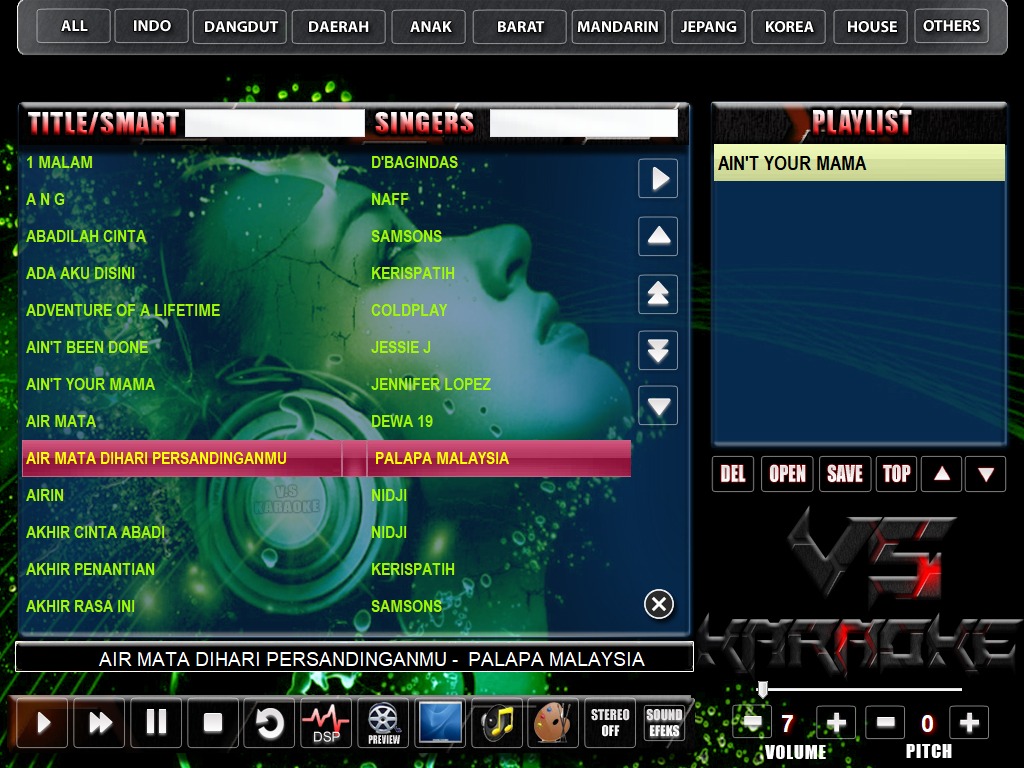This screenshot has height=768, width=1024.
Task: Switch to the HOUSE category
Action: [x=871, y=26]
